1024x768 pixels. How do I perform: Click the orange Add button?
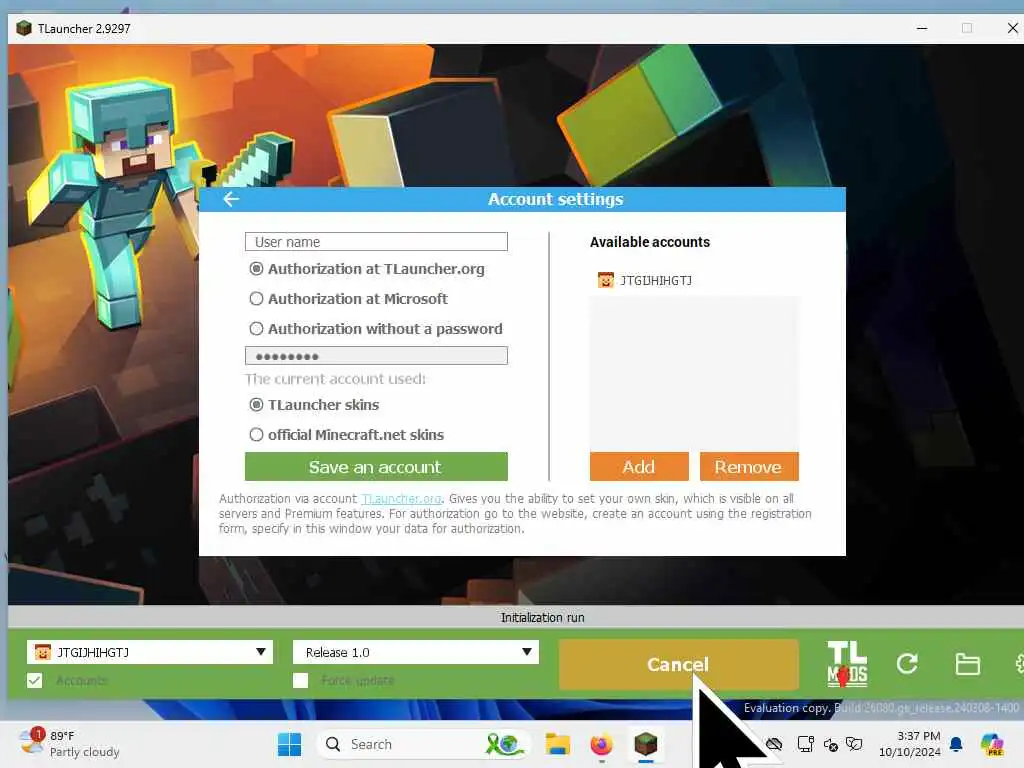(x=639, y=466)
